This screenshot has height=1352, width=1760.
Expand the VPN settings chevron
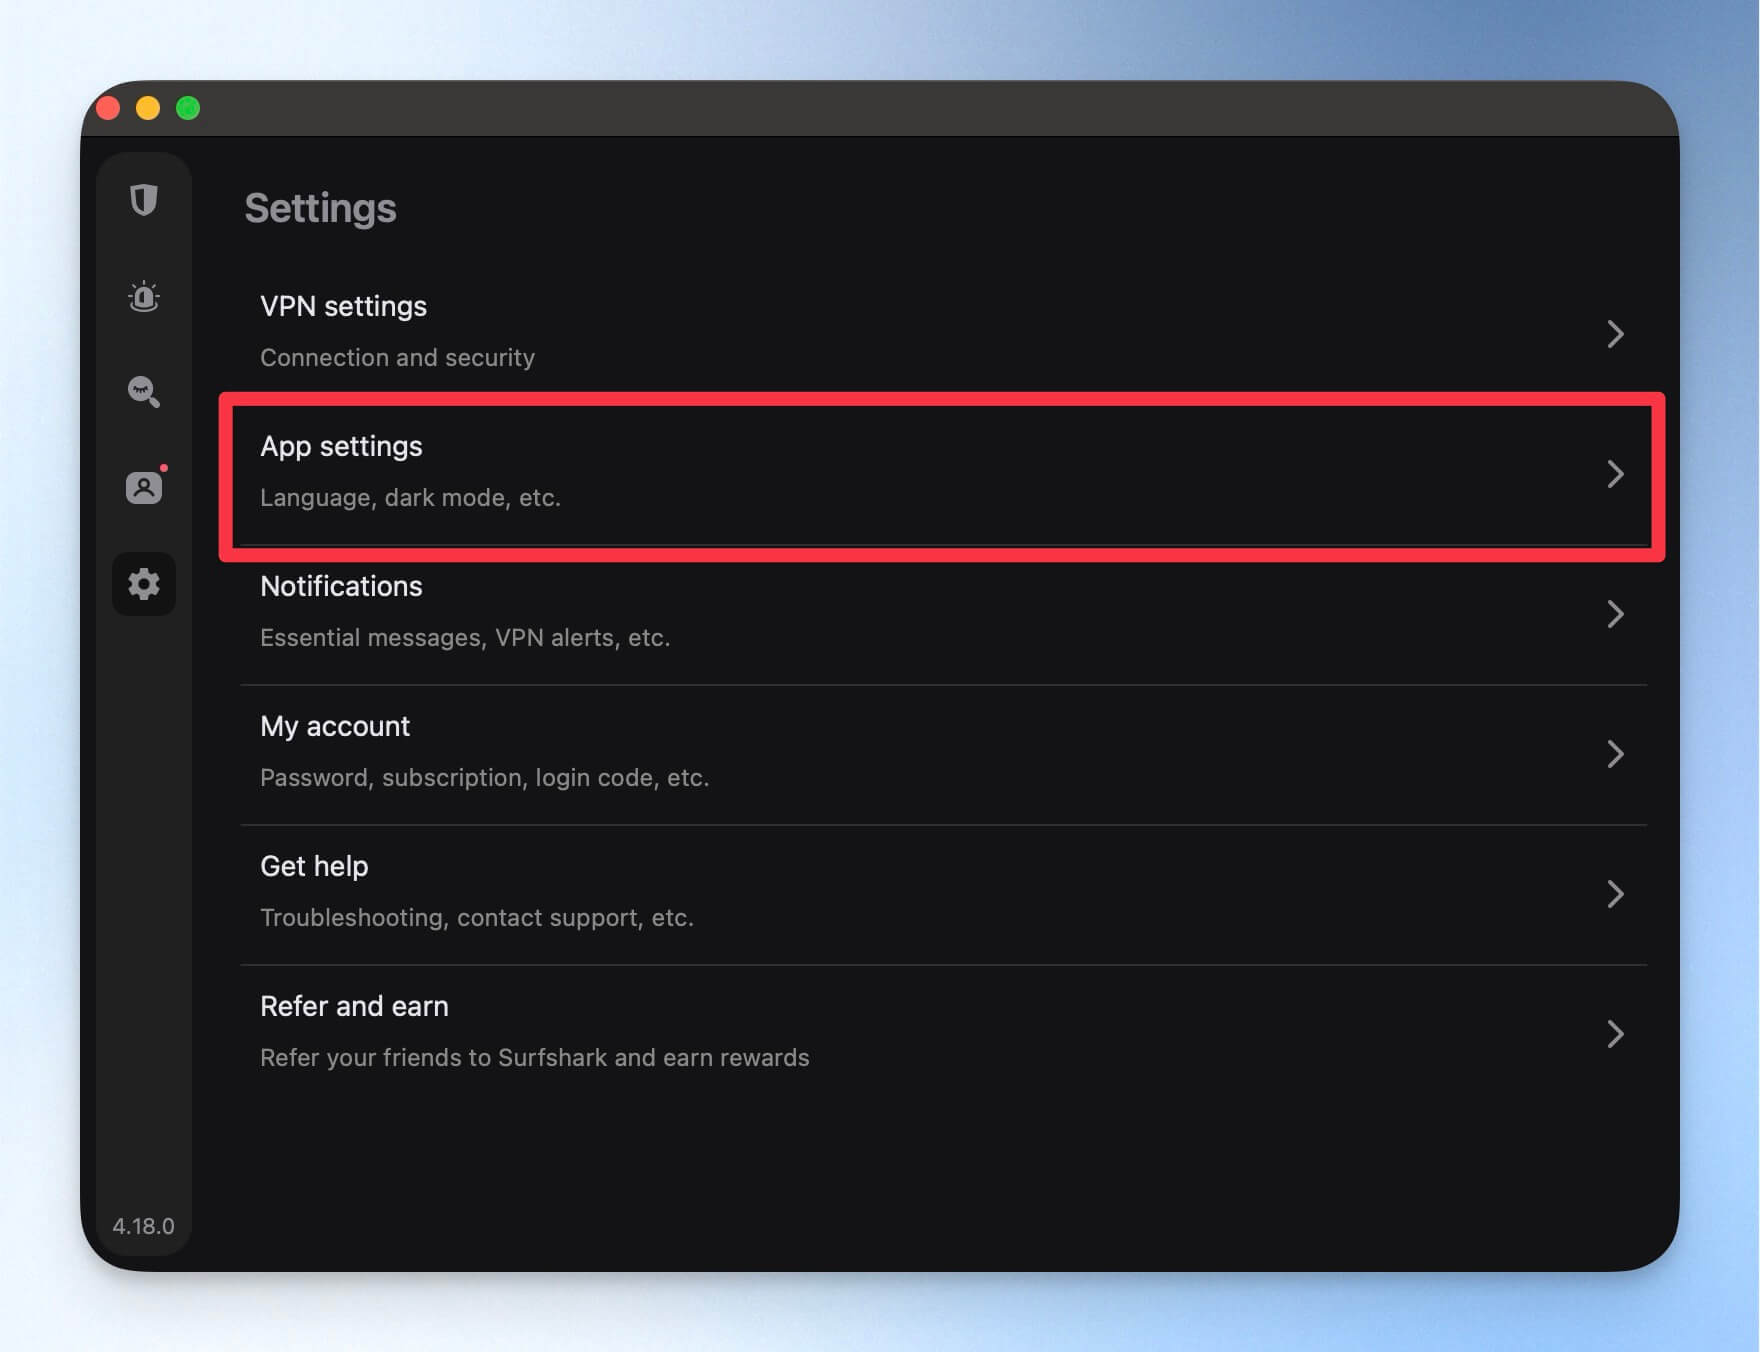pyautogui.click(x=1615, y=334)
